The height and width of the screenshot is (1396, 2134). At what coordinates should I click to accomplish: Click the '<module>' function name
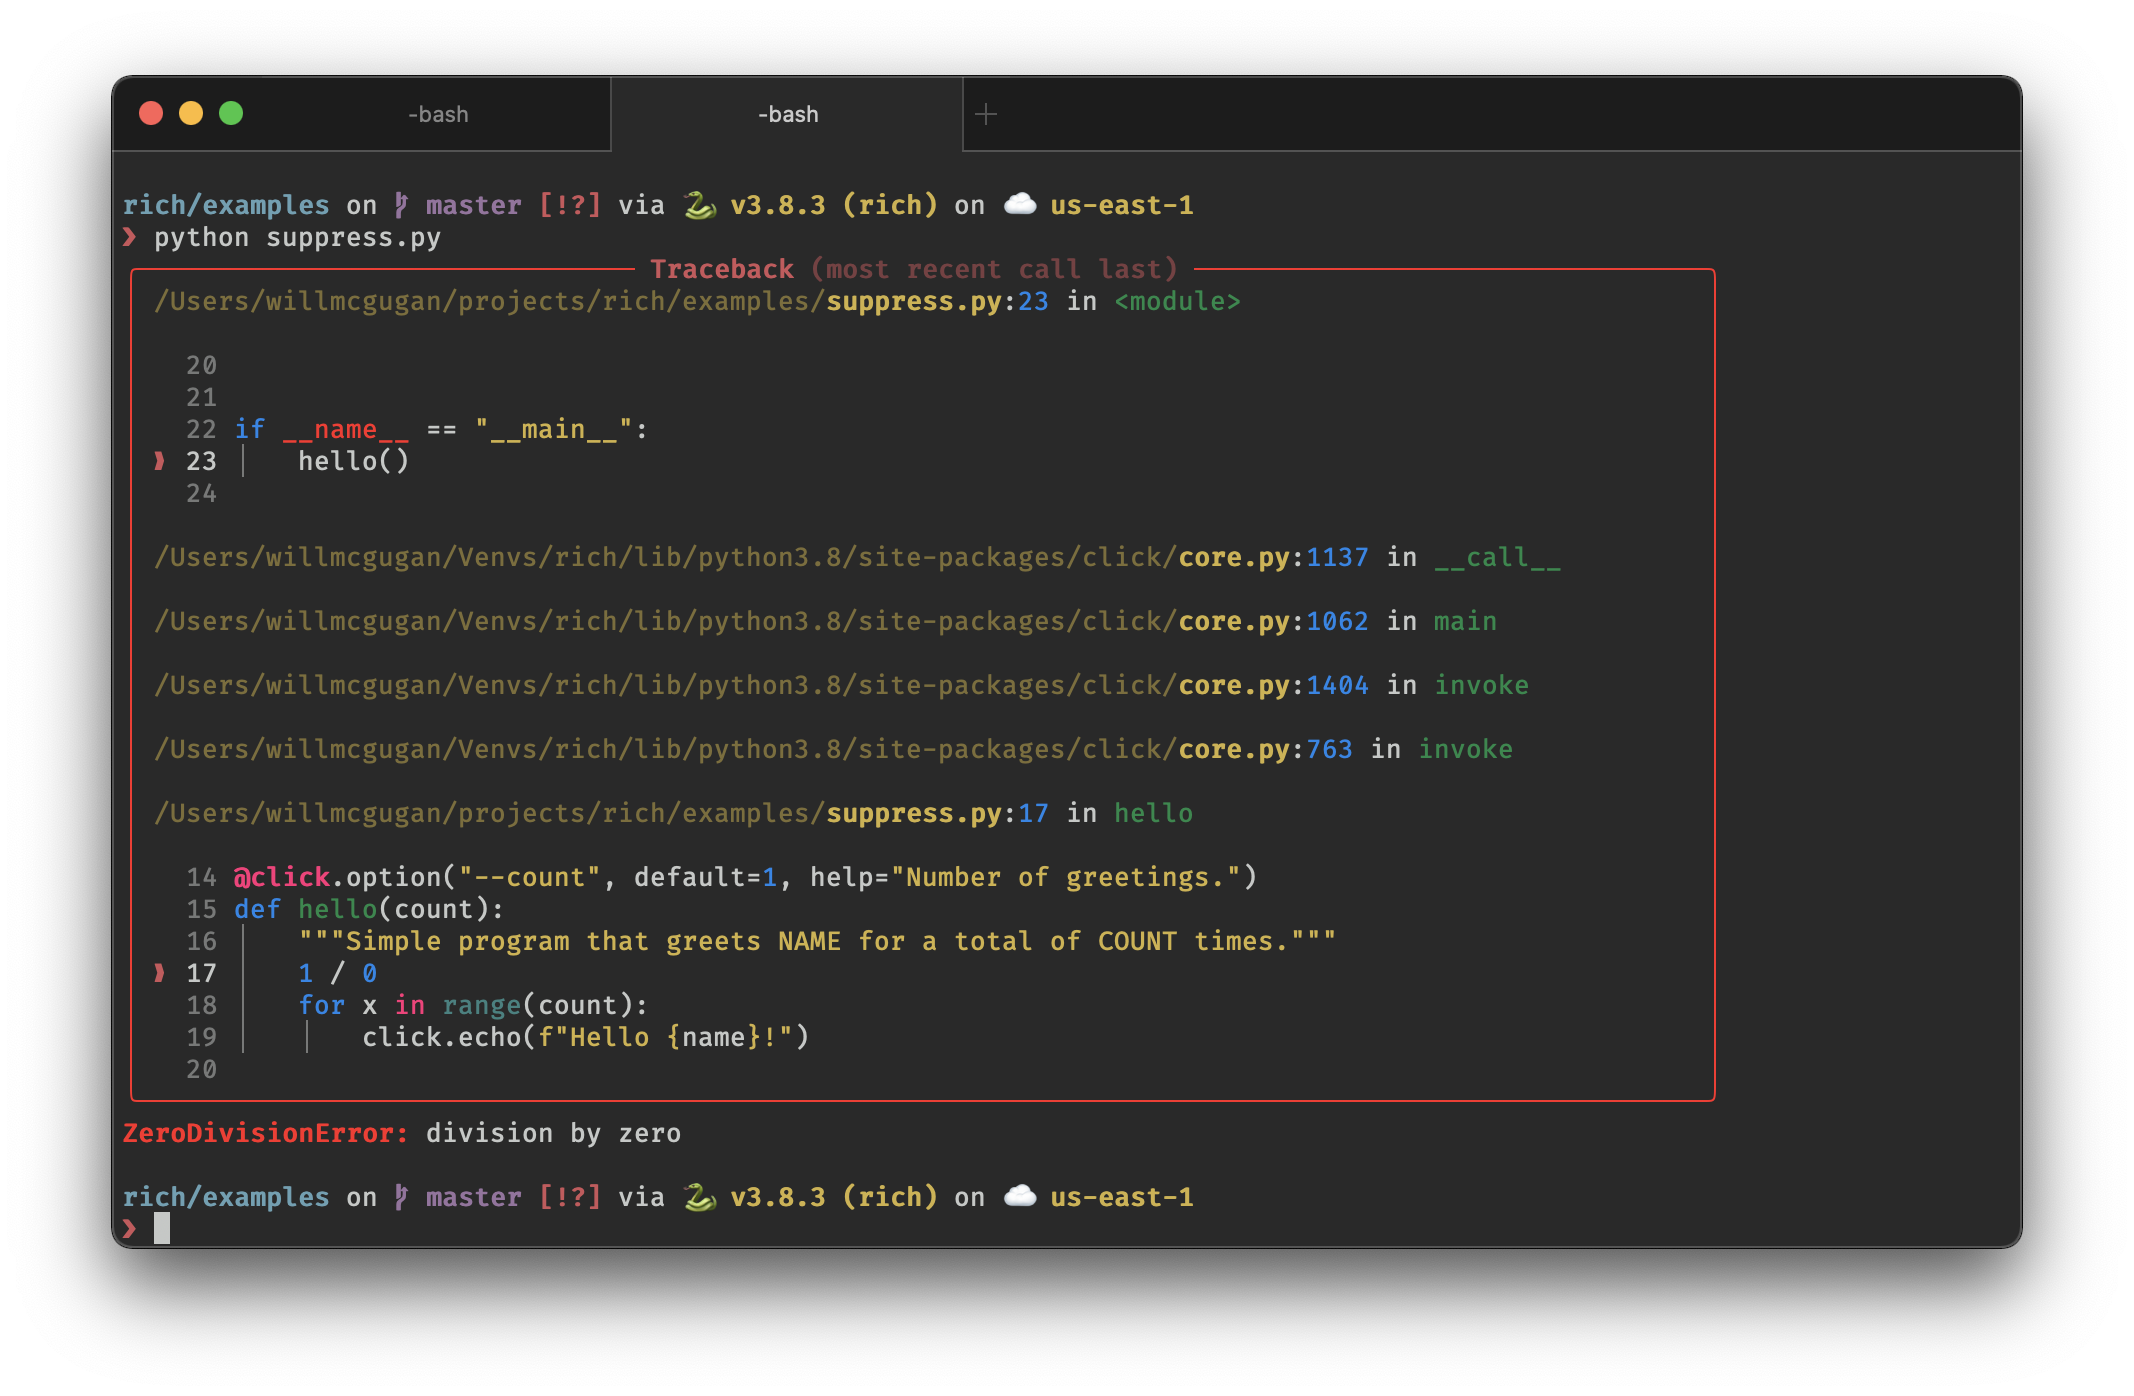pos(1177,302)
